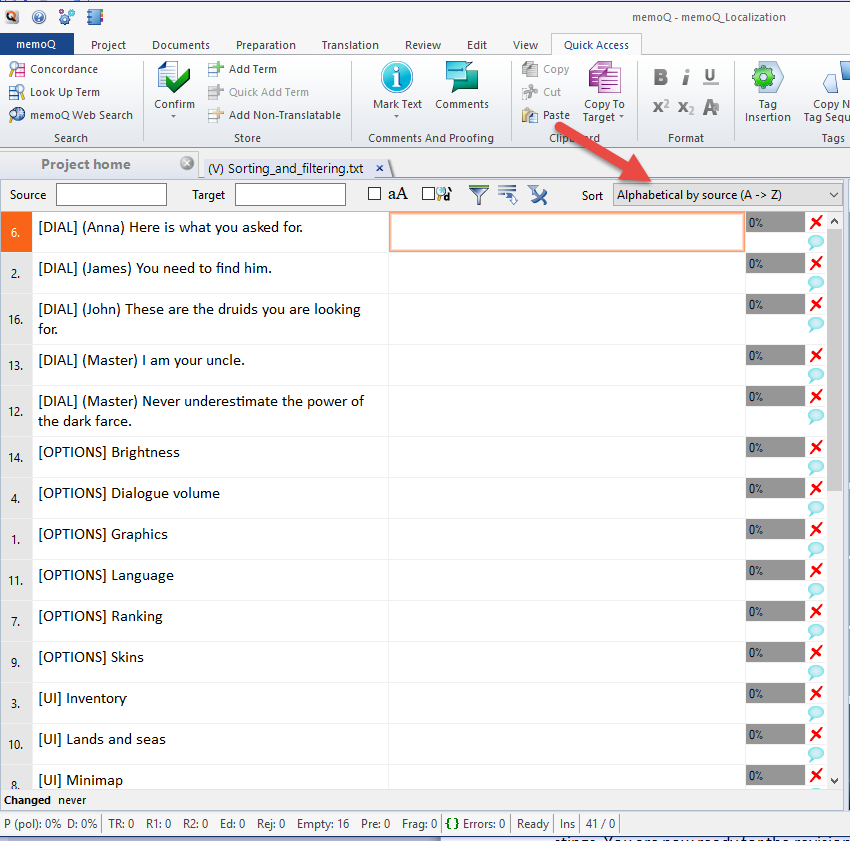Image resolution: width=850 pixels, height=841 pixels.
Task: Select segment "[UI] Lands and seas"
Action: pyautogui.click(x=102, y=740)
